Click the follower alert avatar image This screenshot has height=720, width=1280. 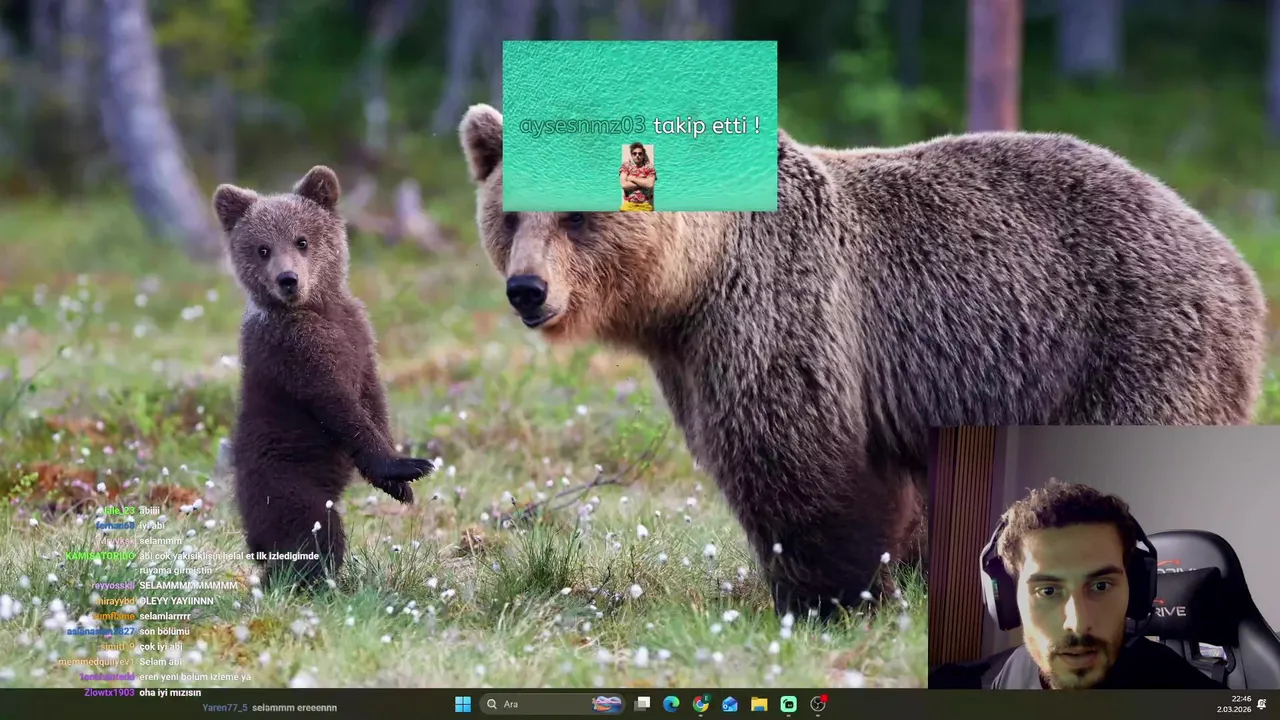point(637,177)
